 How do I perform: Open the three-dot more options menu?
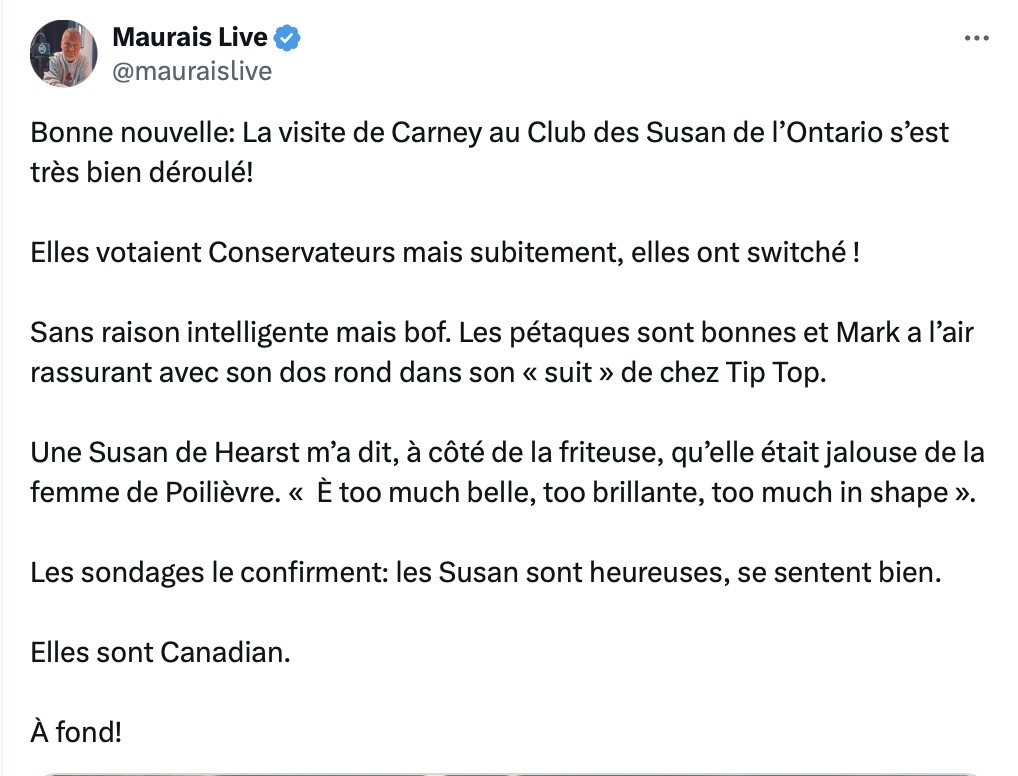tap(976, 38)
